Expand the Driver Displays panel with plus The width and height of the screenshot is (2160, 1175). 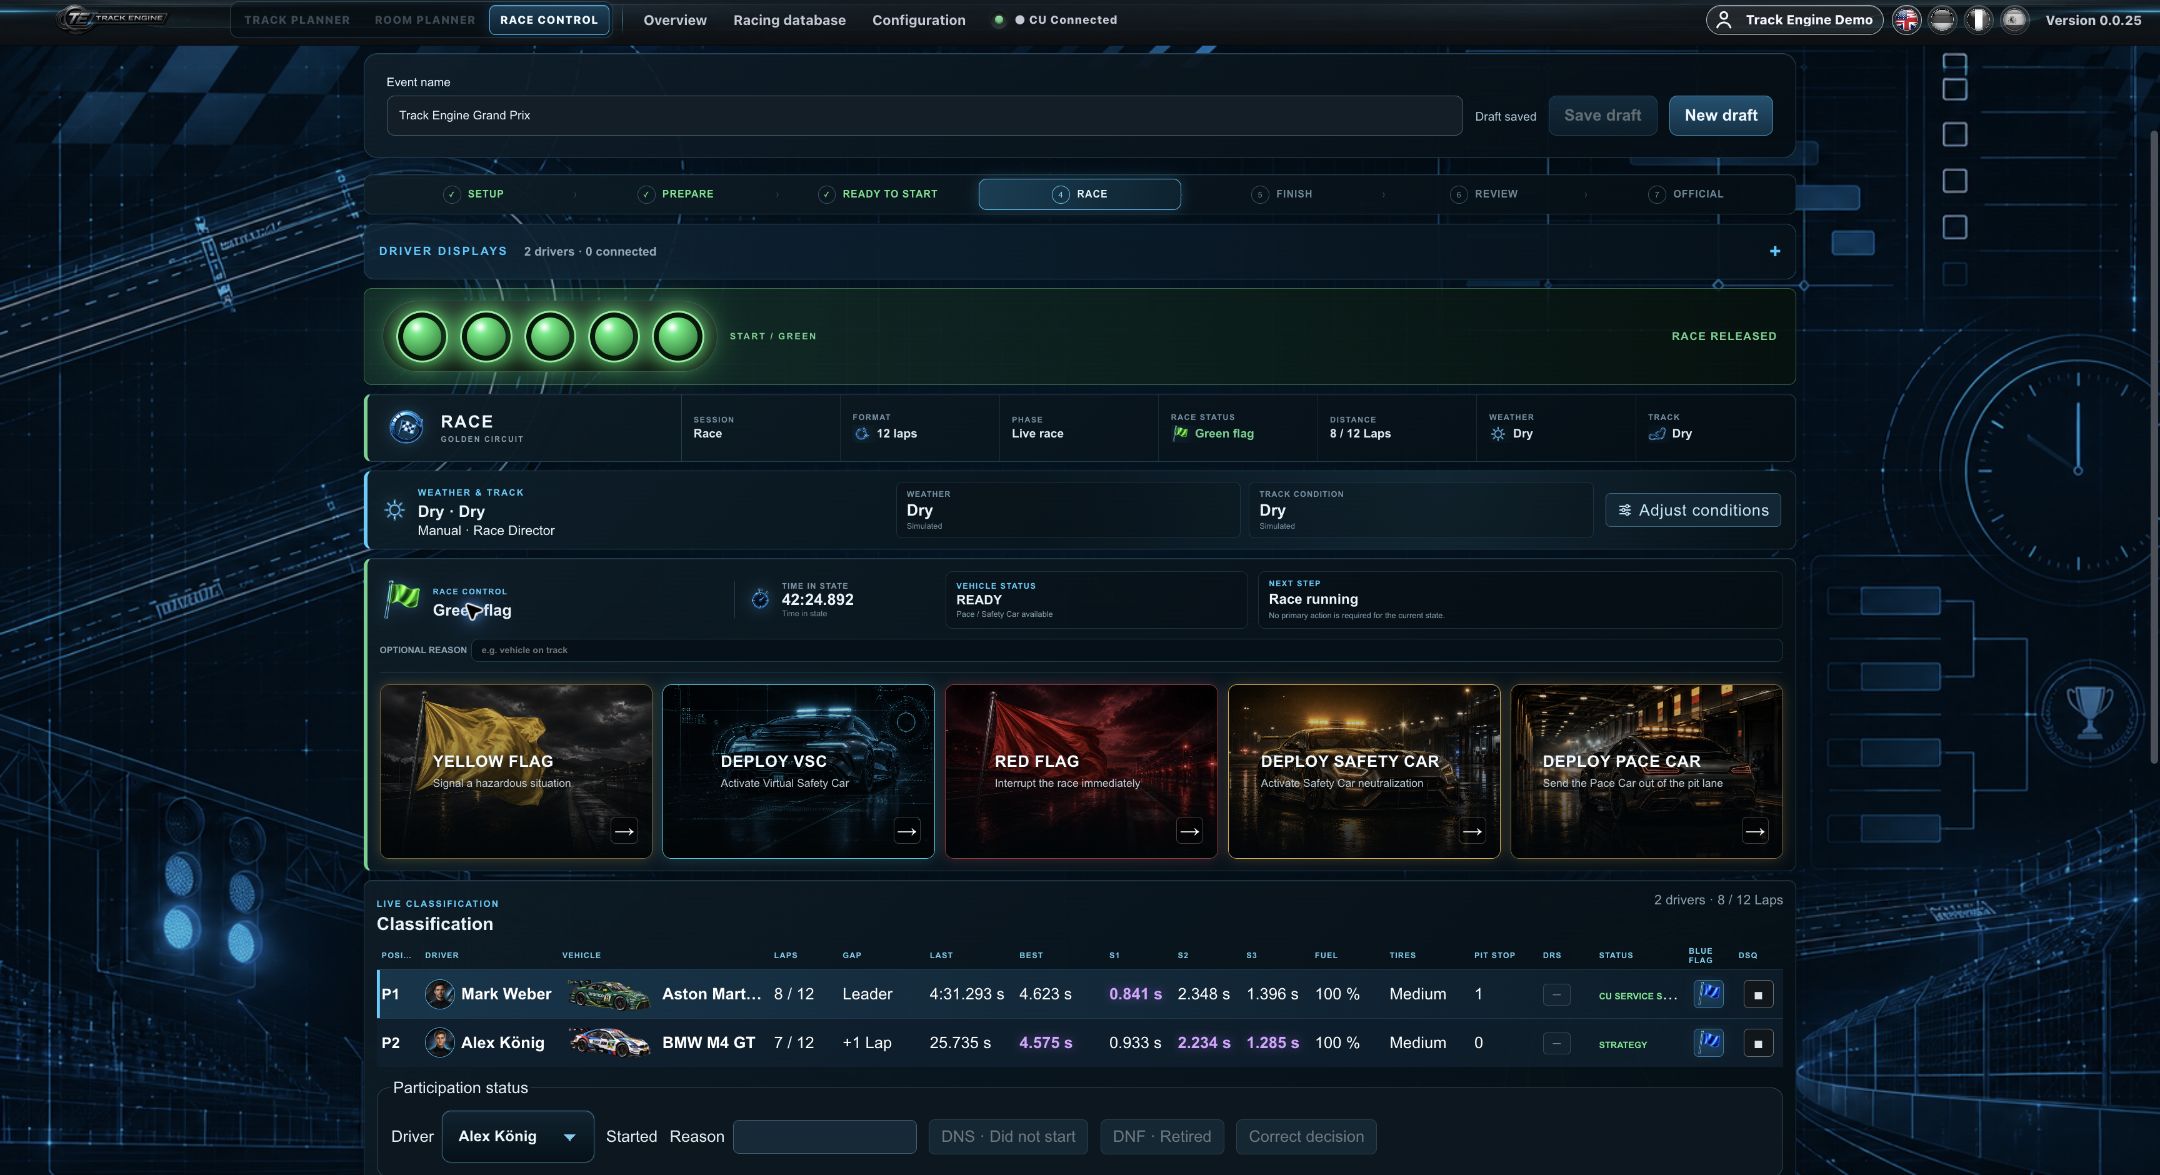(1775, 251)
